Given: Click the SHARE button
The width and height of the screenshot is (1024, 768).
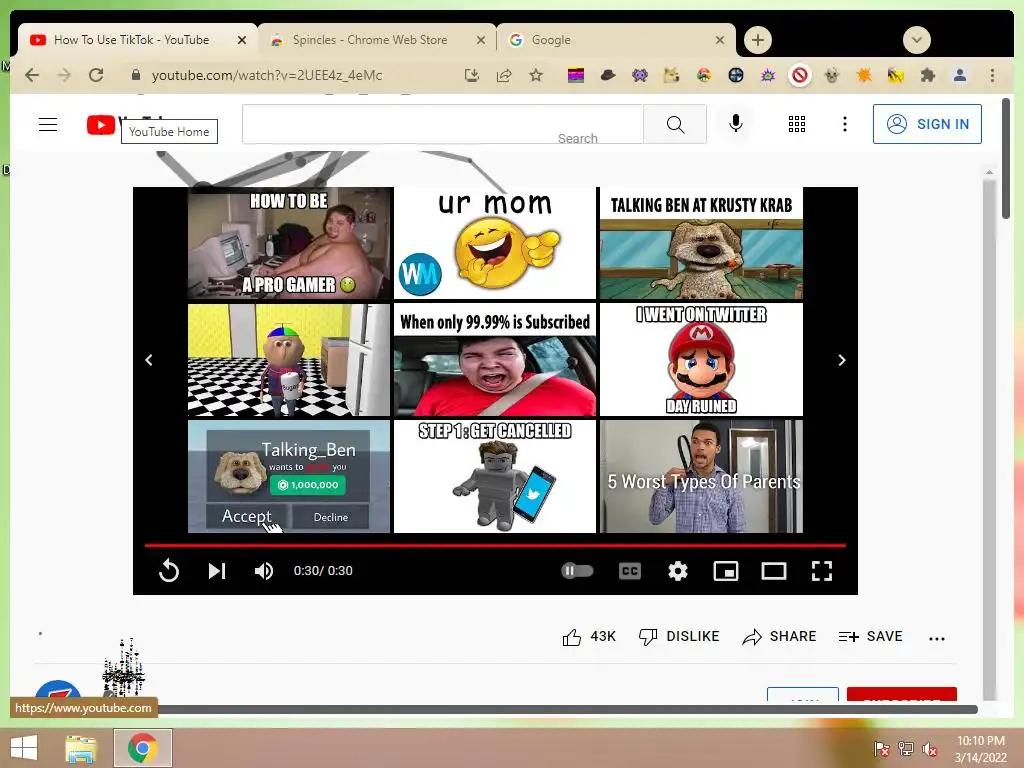Looking at the screenshot, I should [779, 637].
